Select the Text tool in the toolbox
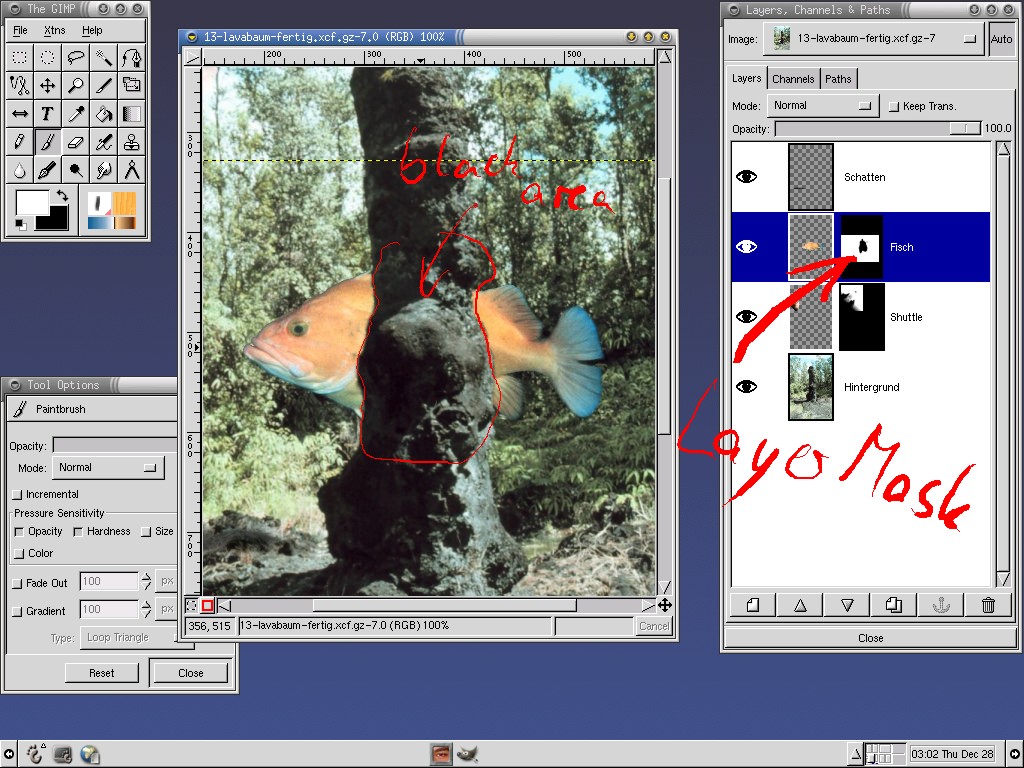 (47, 113)
